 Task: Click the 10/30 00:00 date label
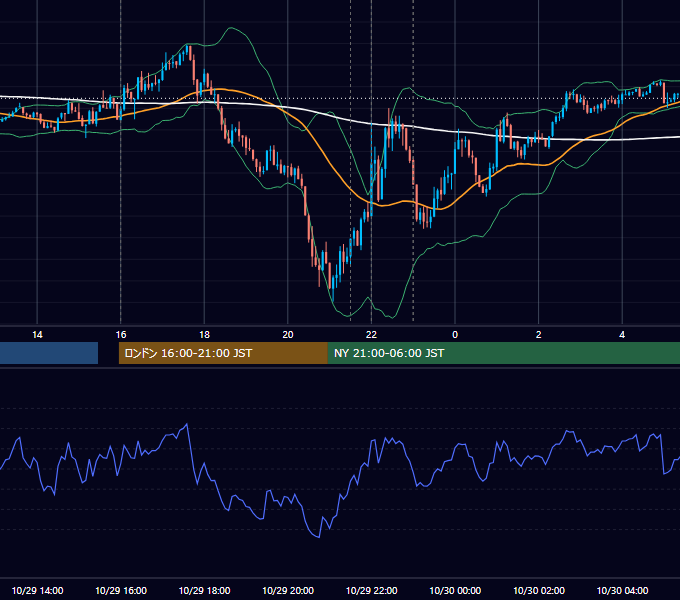pyautogui.click(x=455, y=590)
